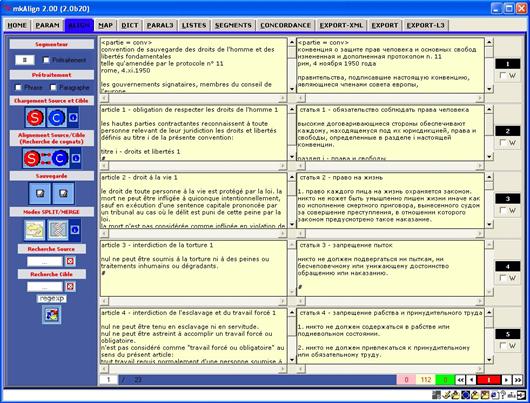Viewport: 530px width, 403px height.
Task: Open the PARAM tab
Action: click(x=47, y=25)
